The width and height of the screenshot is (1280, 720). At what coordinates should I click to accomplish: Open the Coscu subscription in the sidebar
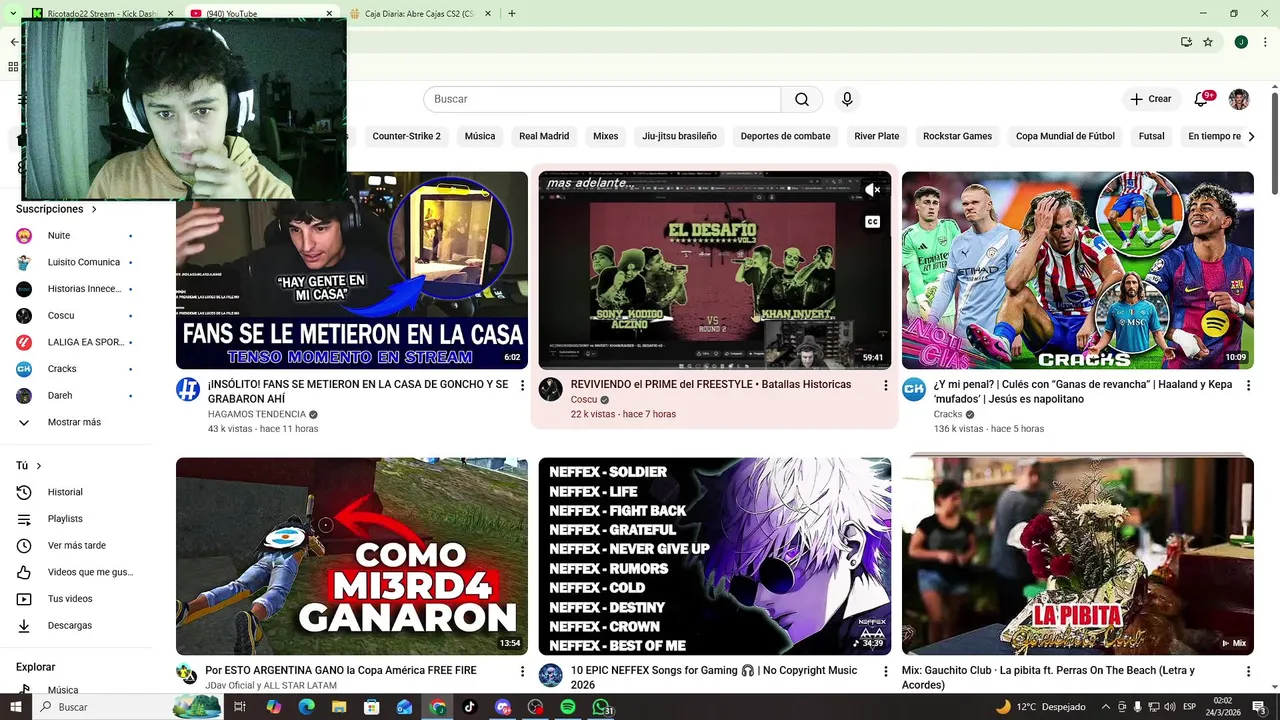click(76, 316)
